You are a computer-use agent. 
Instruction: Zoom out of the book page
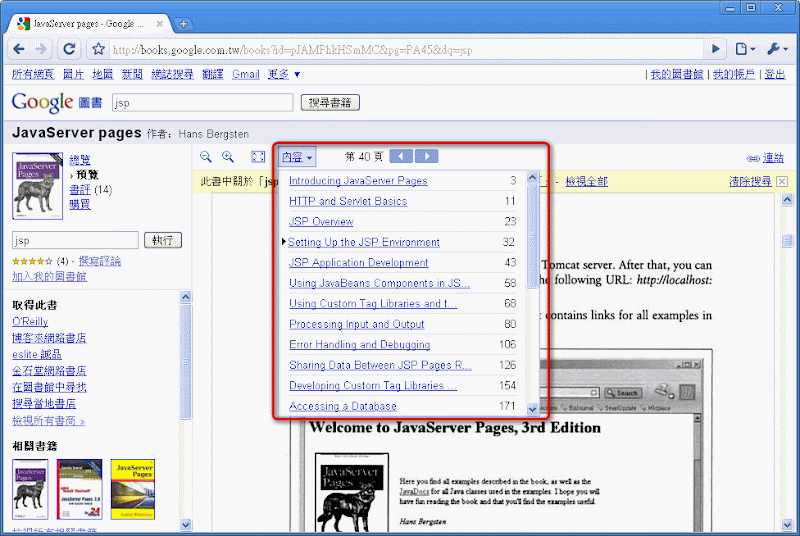[206, 157]
